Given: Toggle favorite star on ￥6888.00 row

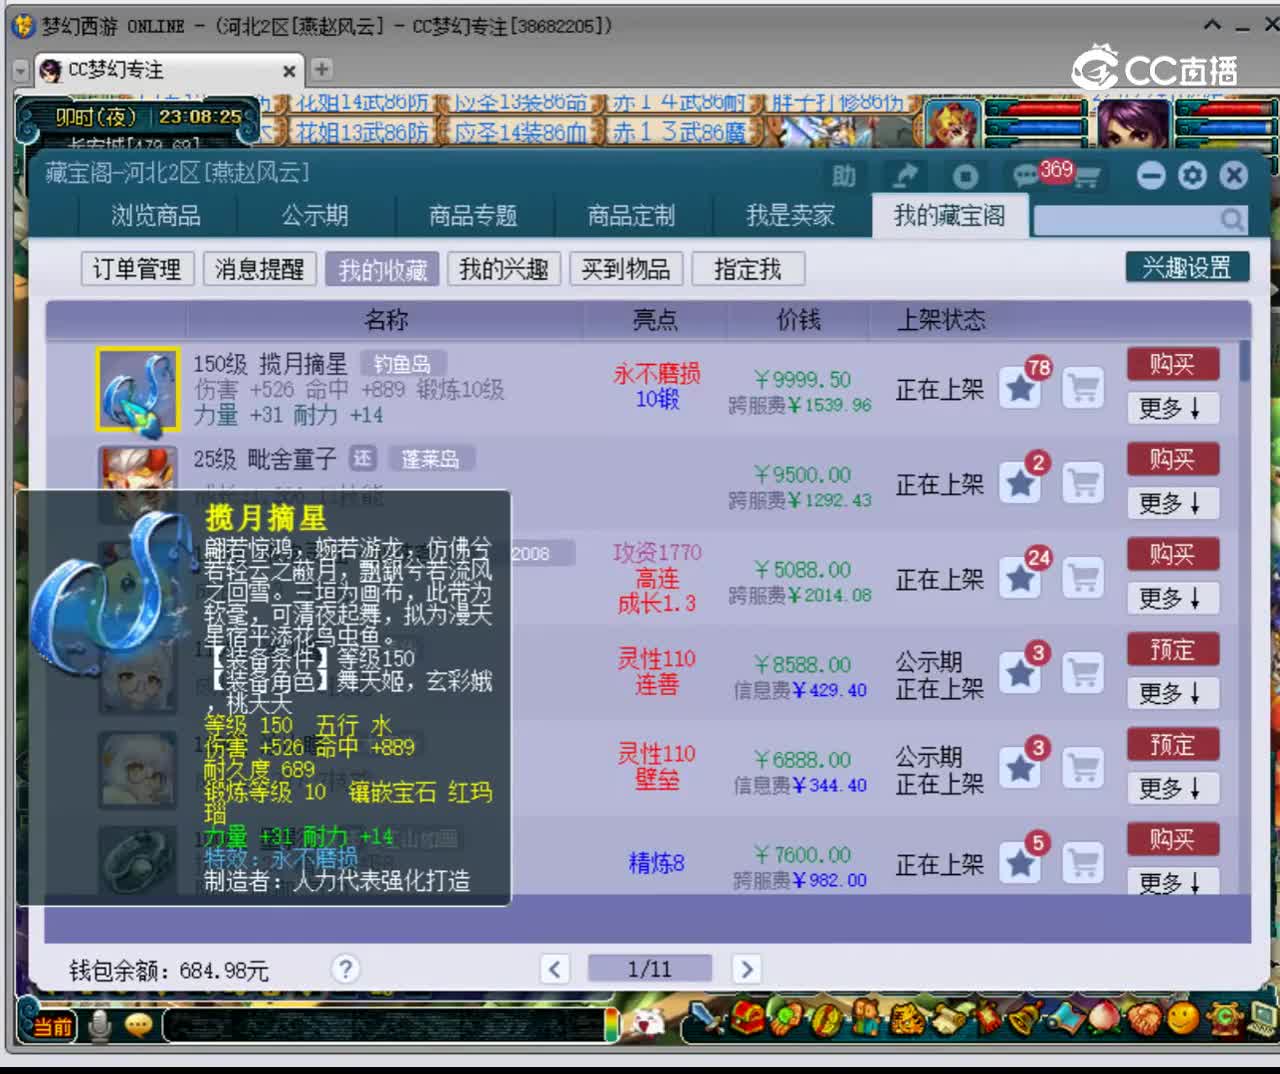Looking at the screenshot, I should tap(1021, 767).
